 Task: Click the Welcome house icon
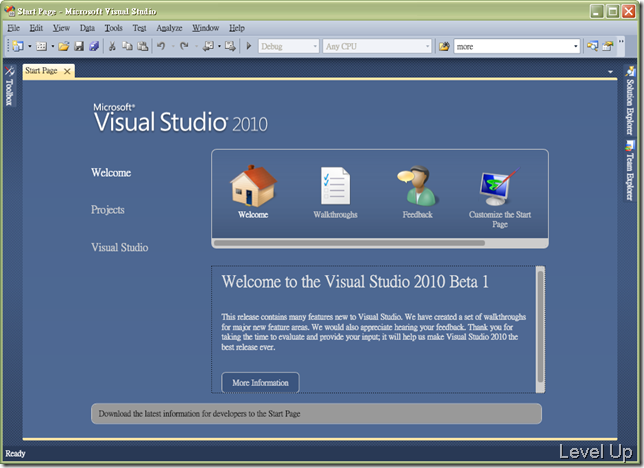point(253,186)
